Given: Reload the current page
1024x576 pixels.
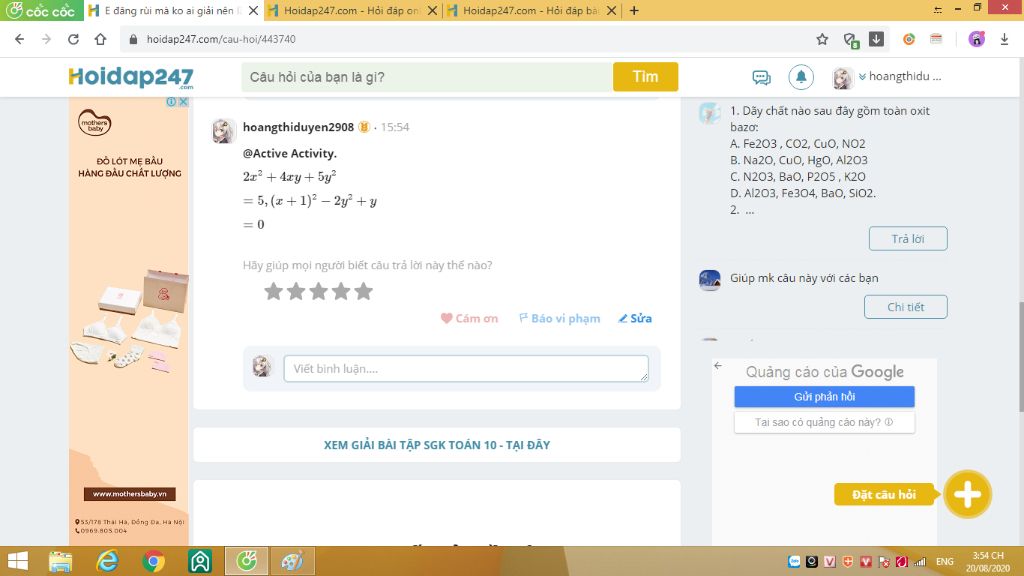Looking at the screenshot, I should (73, 39).
